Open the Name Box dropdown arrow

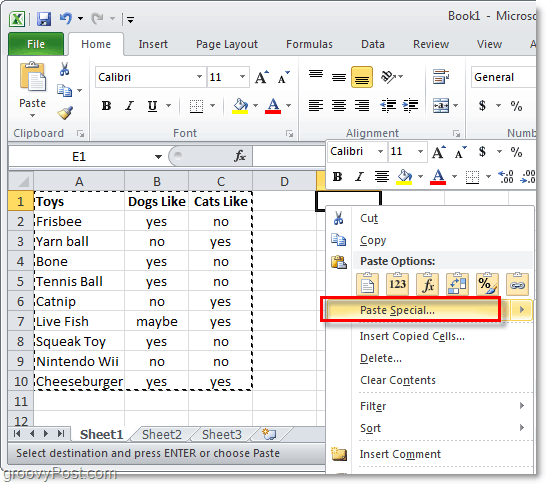pos(158,157)
